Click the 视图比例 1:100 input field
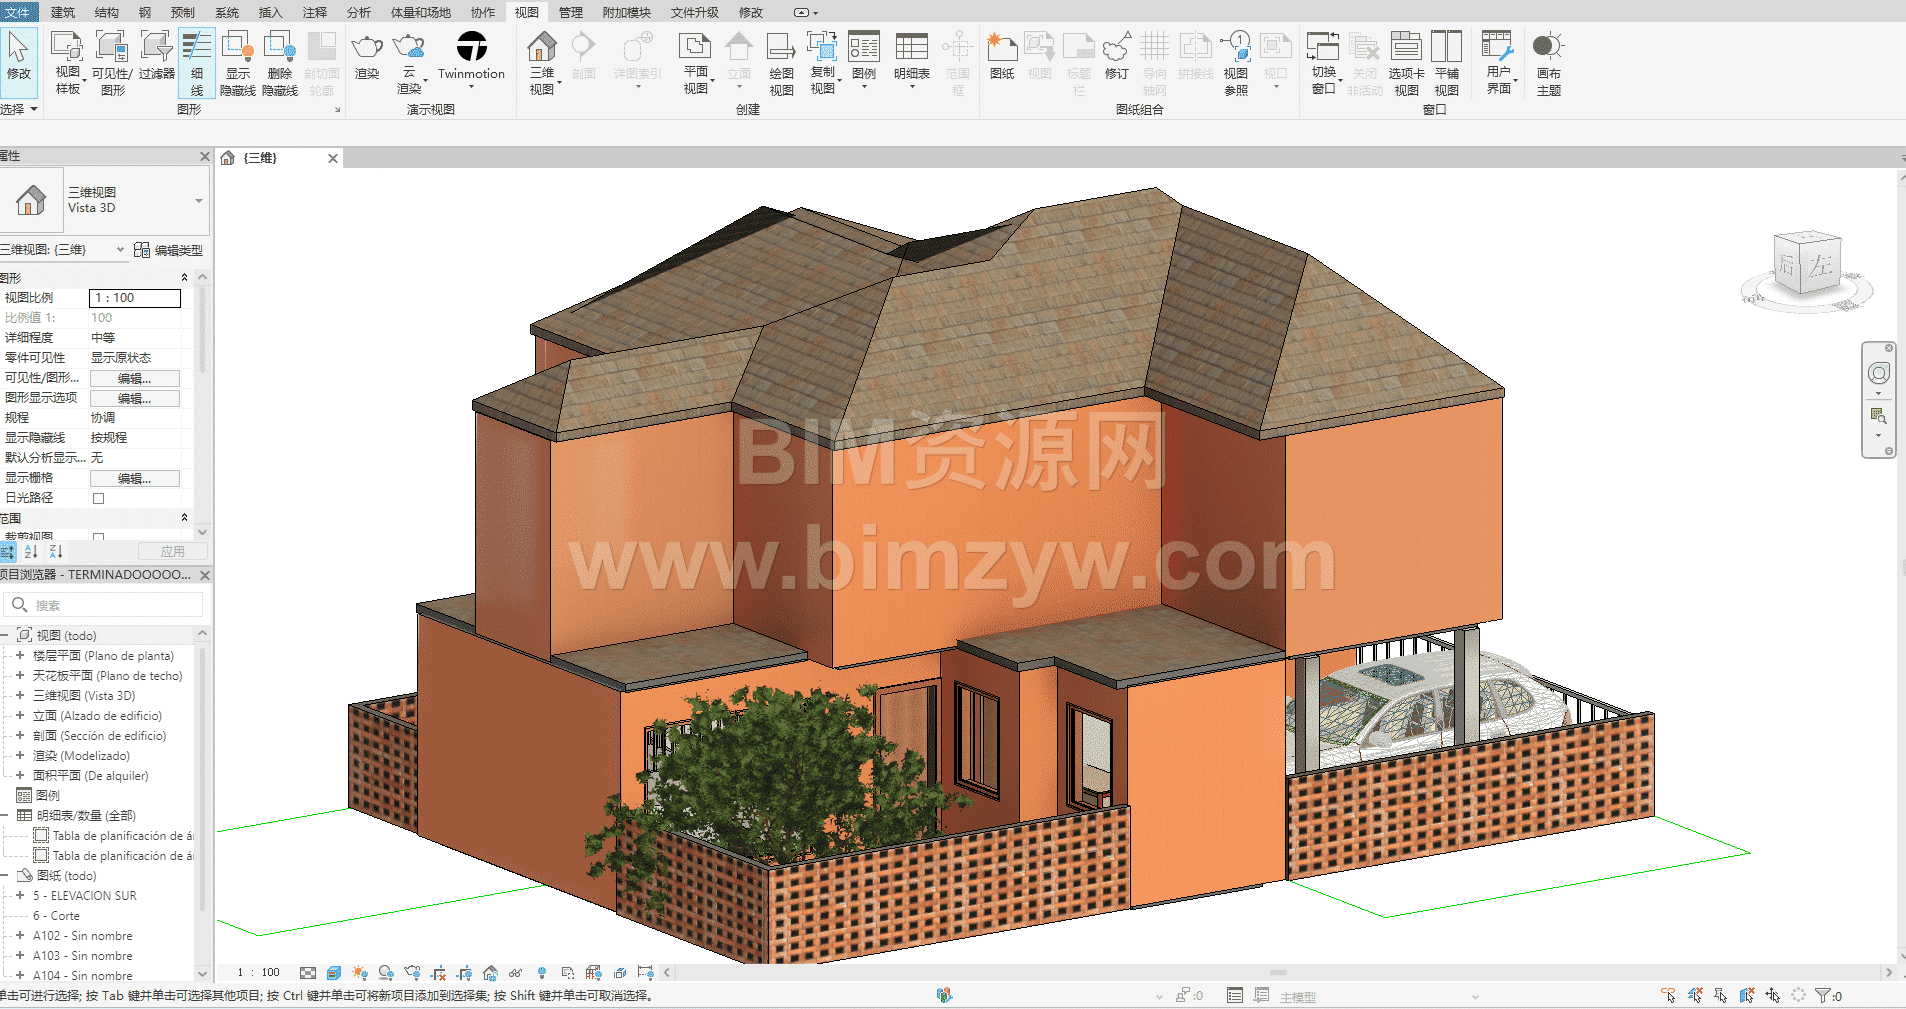This screenshot has width=1906, height=1009. coord(135,298)
